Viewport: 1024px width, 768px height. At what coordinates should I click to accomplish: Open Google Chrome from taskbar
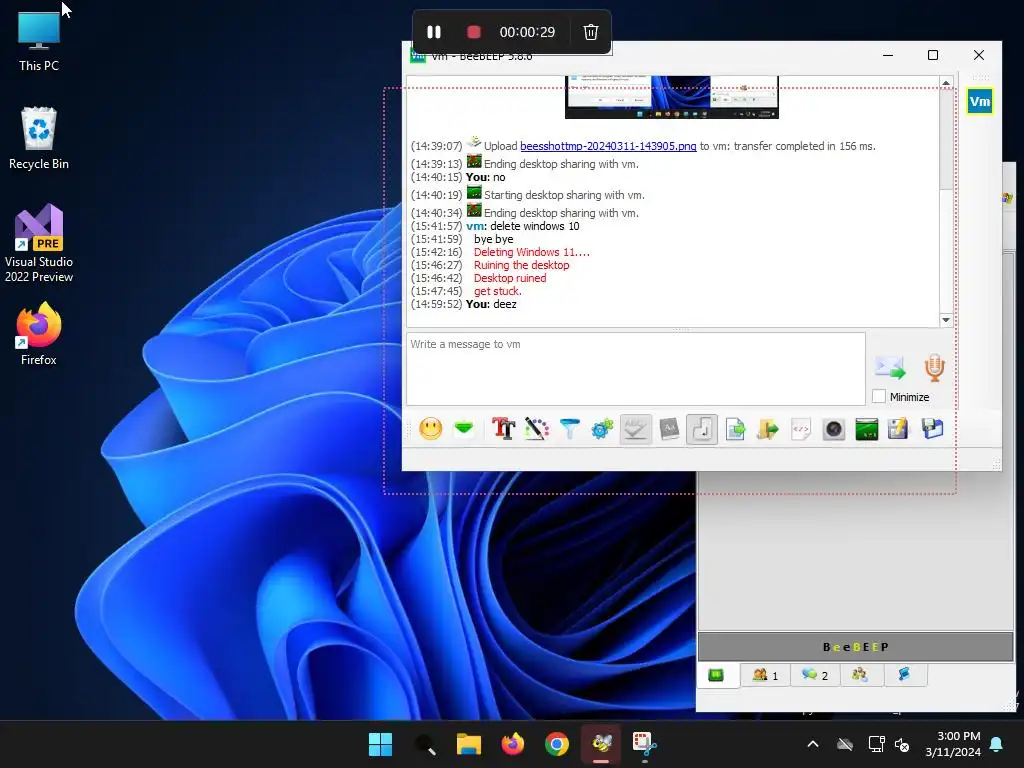pyautogui.click(x=556, y=744)
